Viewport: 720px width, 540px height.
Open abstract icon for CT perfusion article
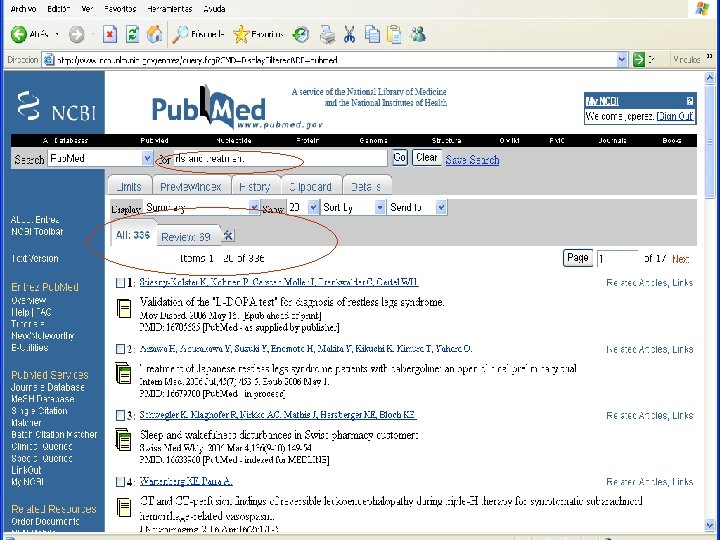pyautogui.click(x=124, y=507)
